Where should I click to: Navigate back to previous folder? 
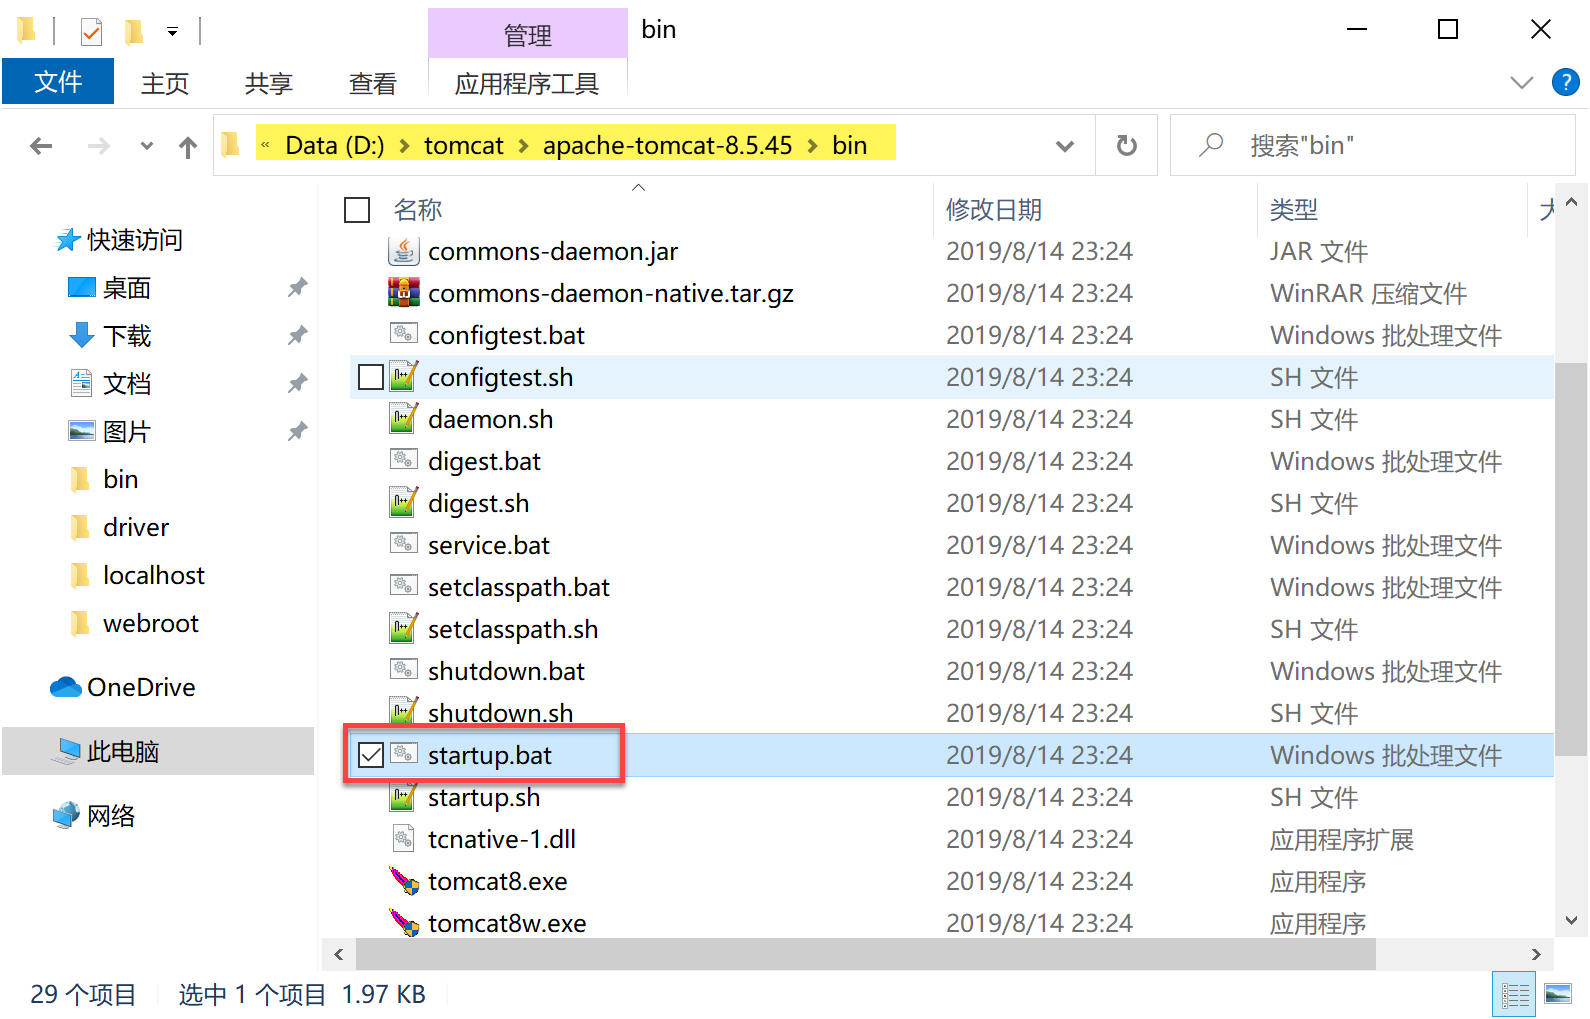tap(41, 146)
